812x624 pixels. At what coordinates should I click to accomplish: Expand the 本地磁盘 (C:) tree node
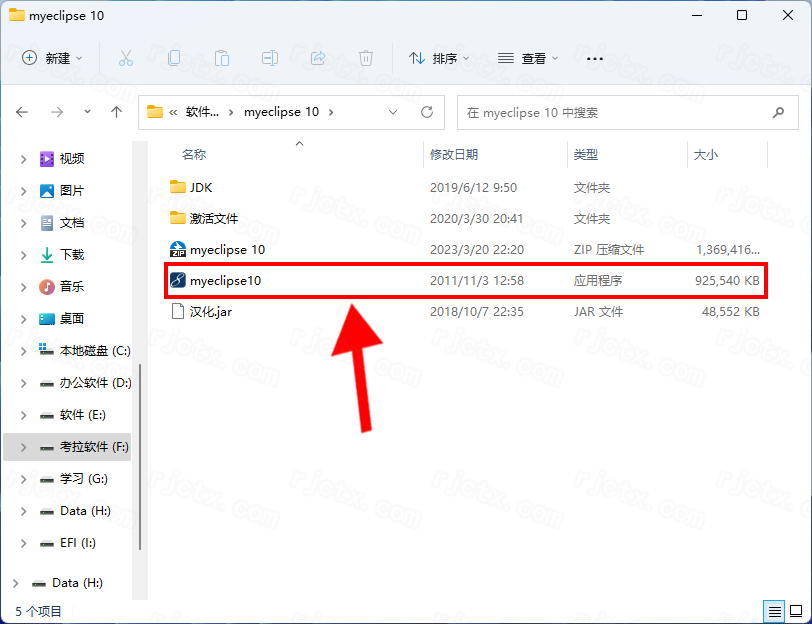(x=24, y=351)
